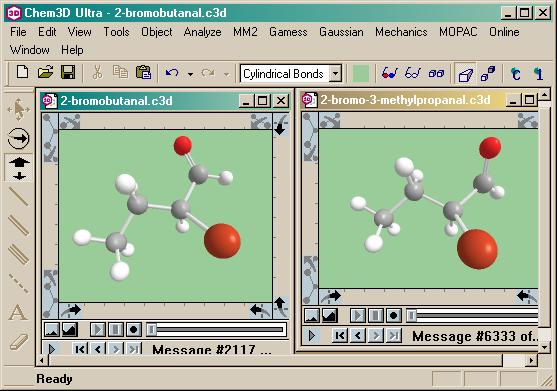Select the eraser tool in left toolbar

click(18, 341)
